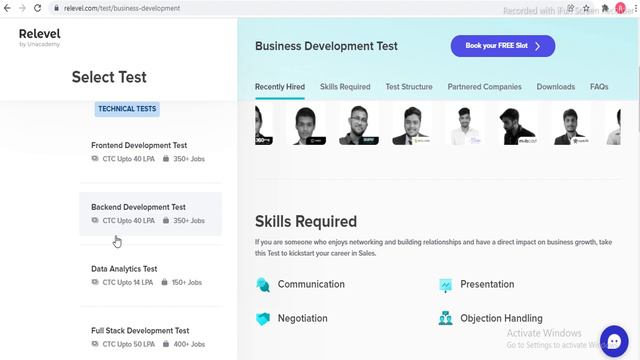This screenshot has width=640, height=360.
Task: Open the Recently Hired tab
Action: (280, 87)
